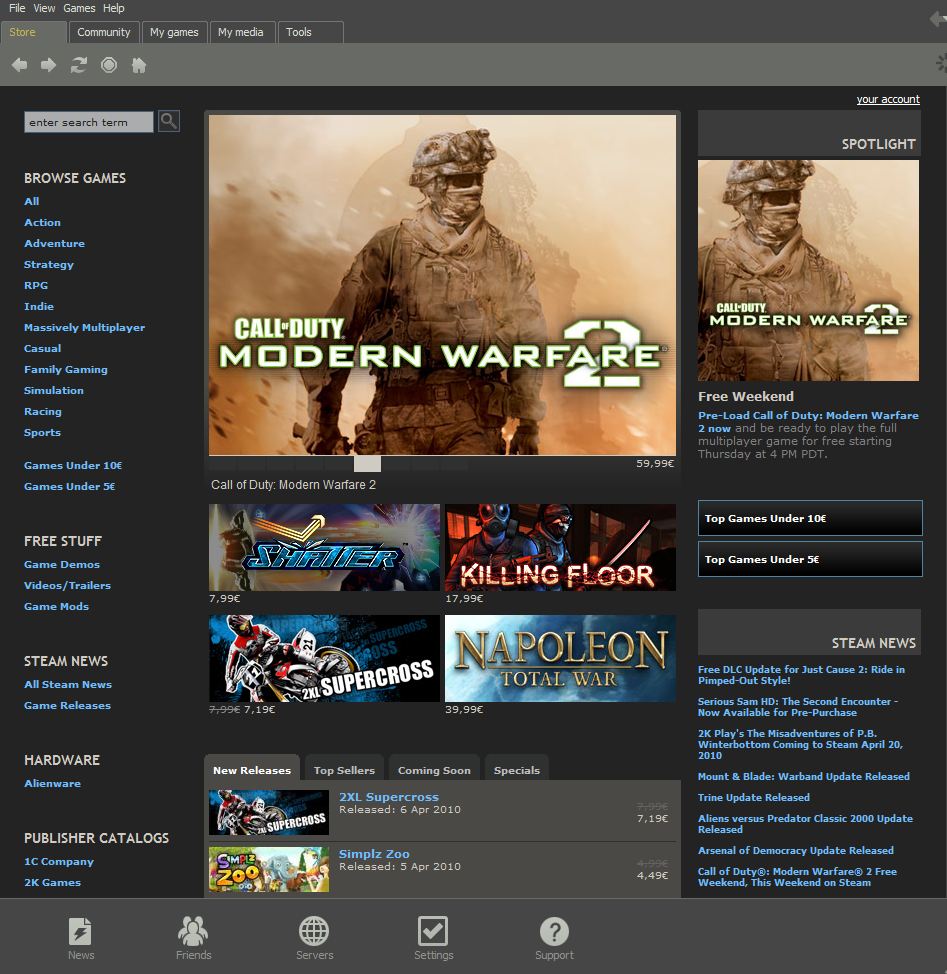
Task: Click the search magnifier button
Action: [169, 121]
